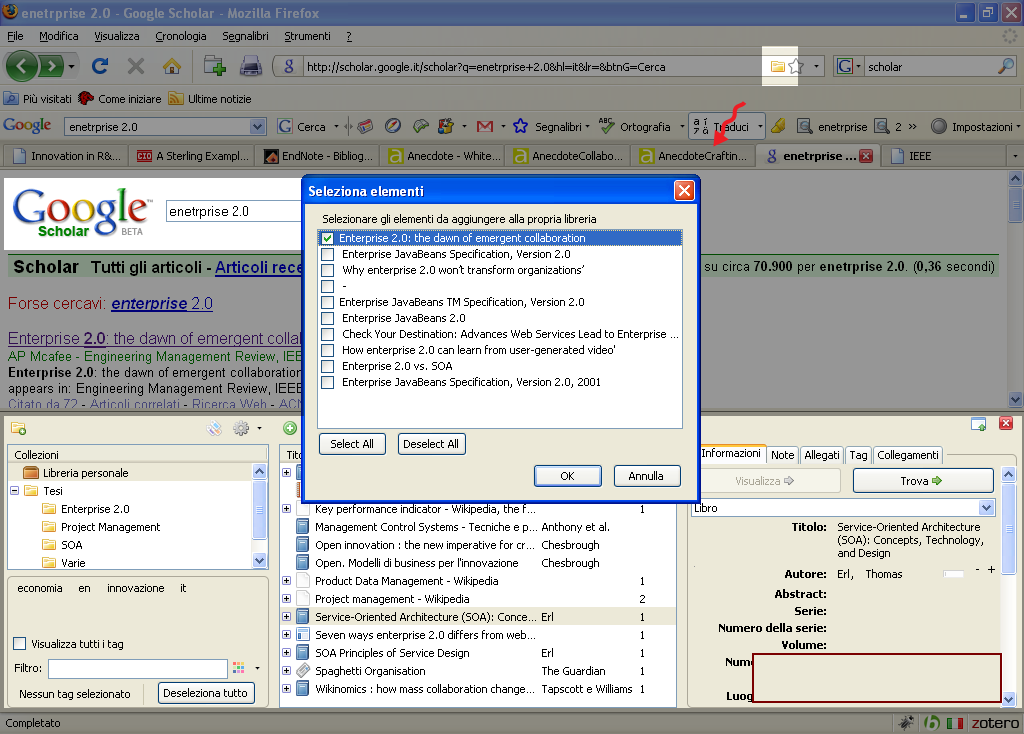The image size is (1024, 734).
Task: Uncheck 'Enterprise 2.0: the dawn of emergent collaboration'
Action: (x=327, y=238)
